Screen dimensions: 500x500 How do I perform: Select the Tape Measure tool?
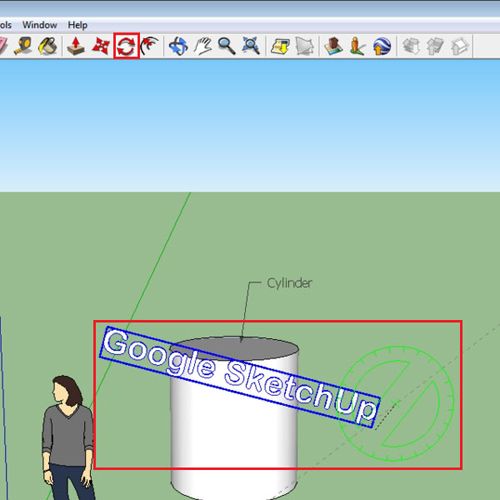[x=23, y=46]
